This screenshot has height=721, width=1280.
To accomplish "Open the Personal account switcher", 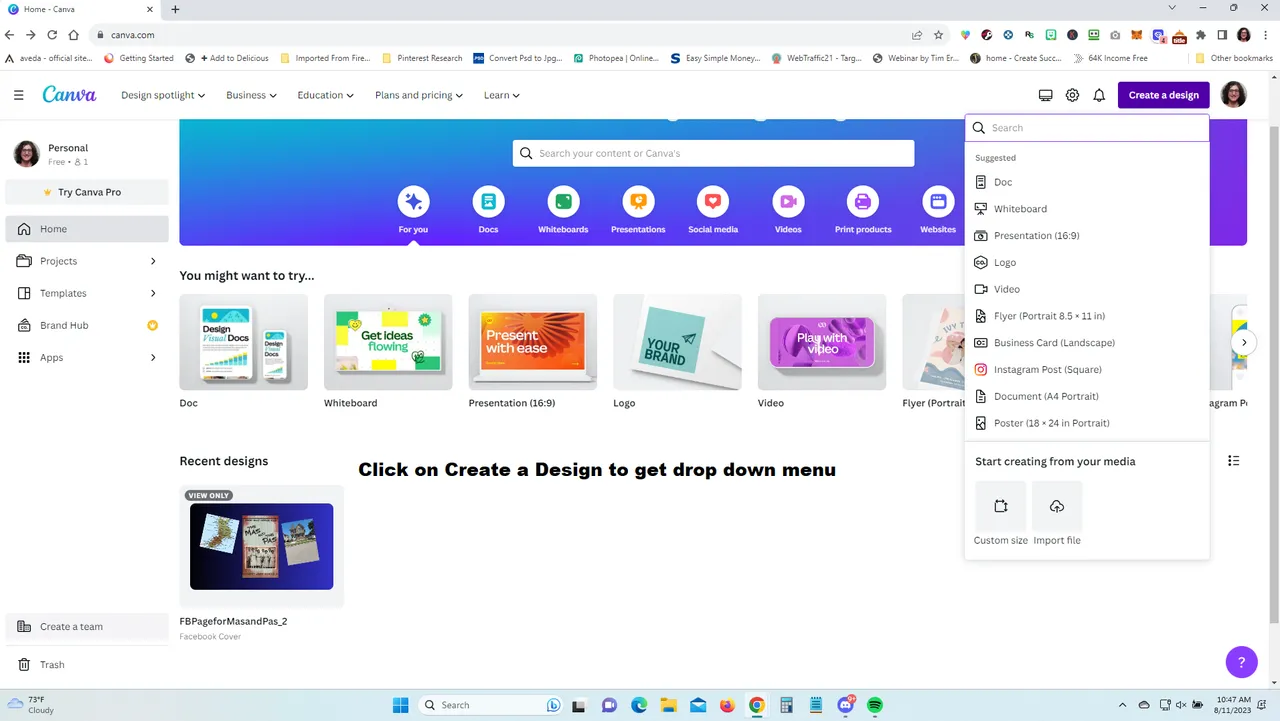I will pos(87,154).
